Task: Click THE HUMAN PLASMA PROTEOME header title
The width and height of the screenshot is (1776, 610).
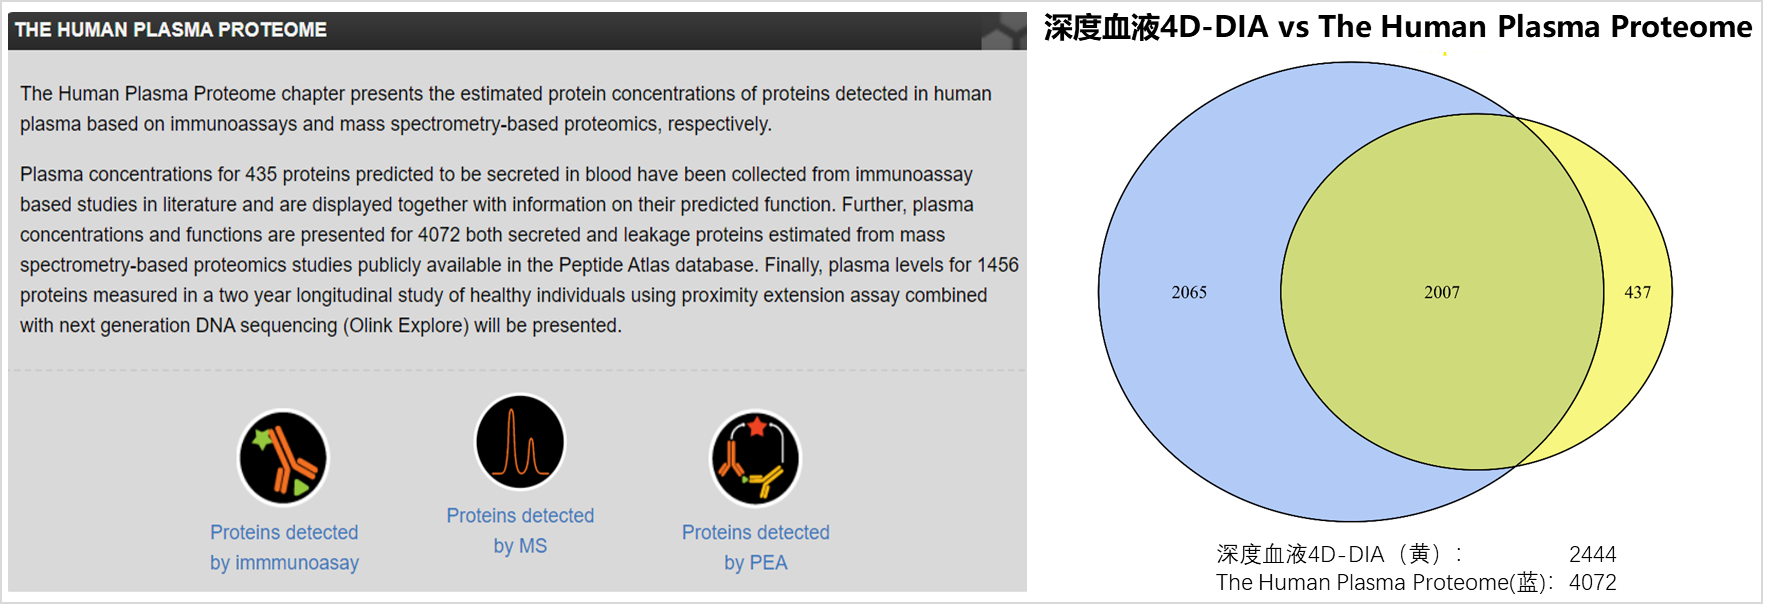Action: (171, 30)
